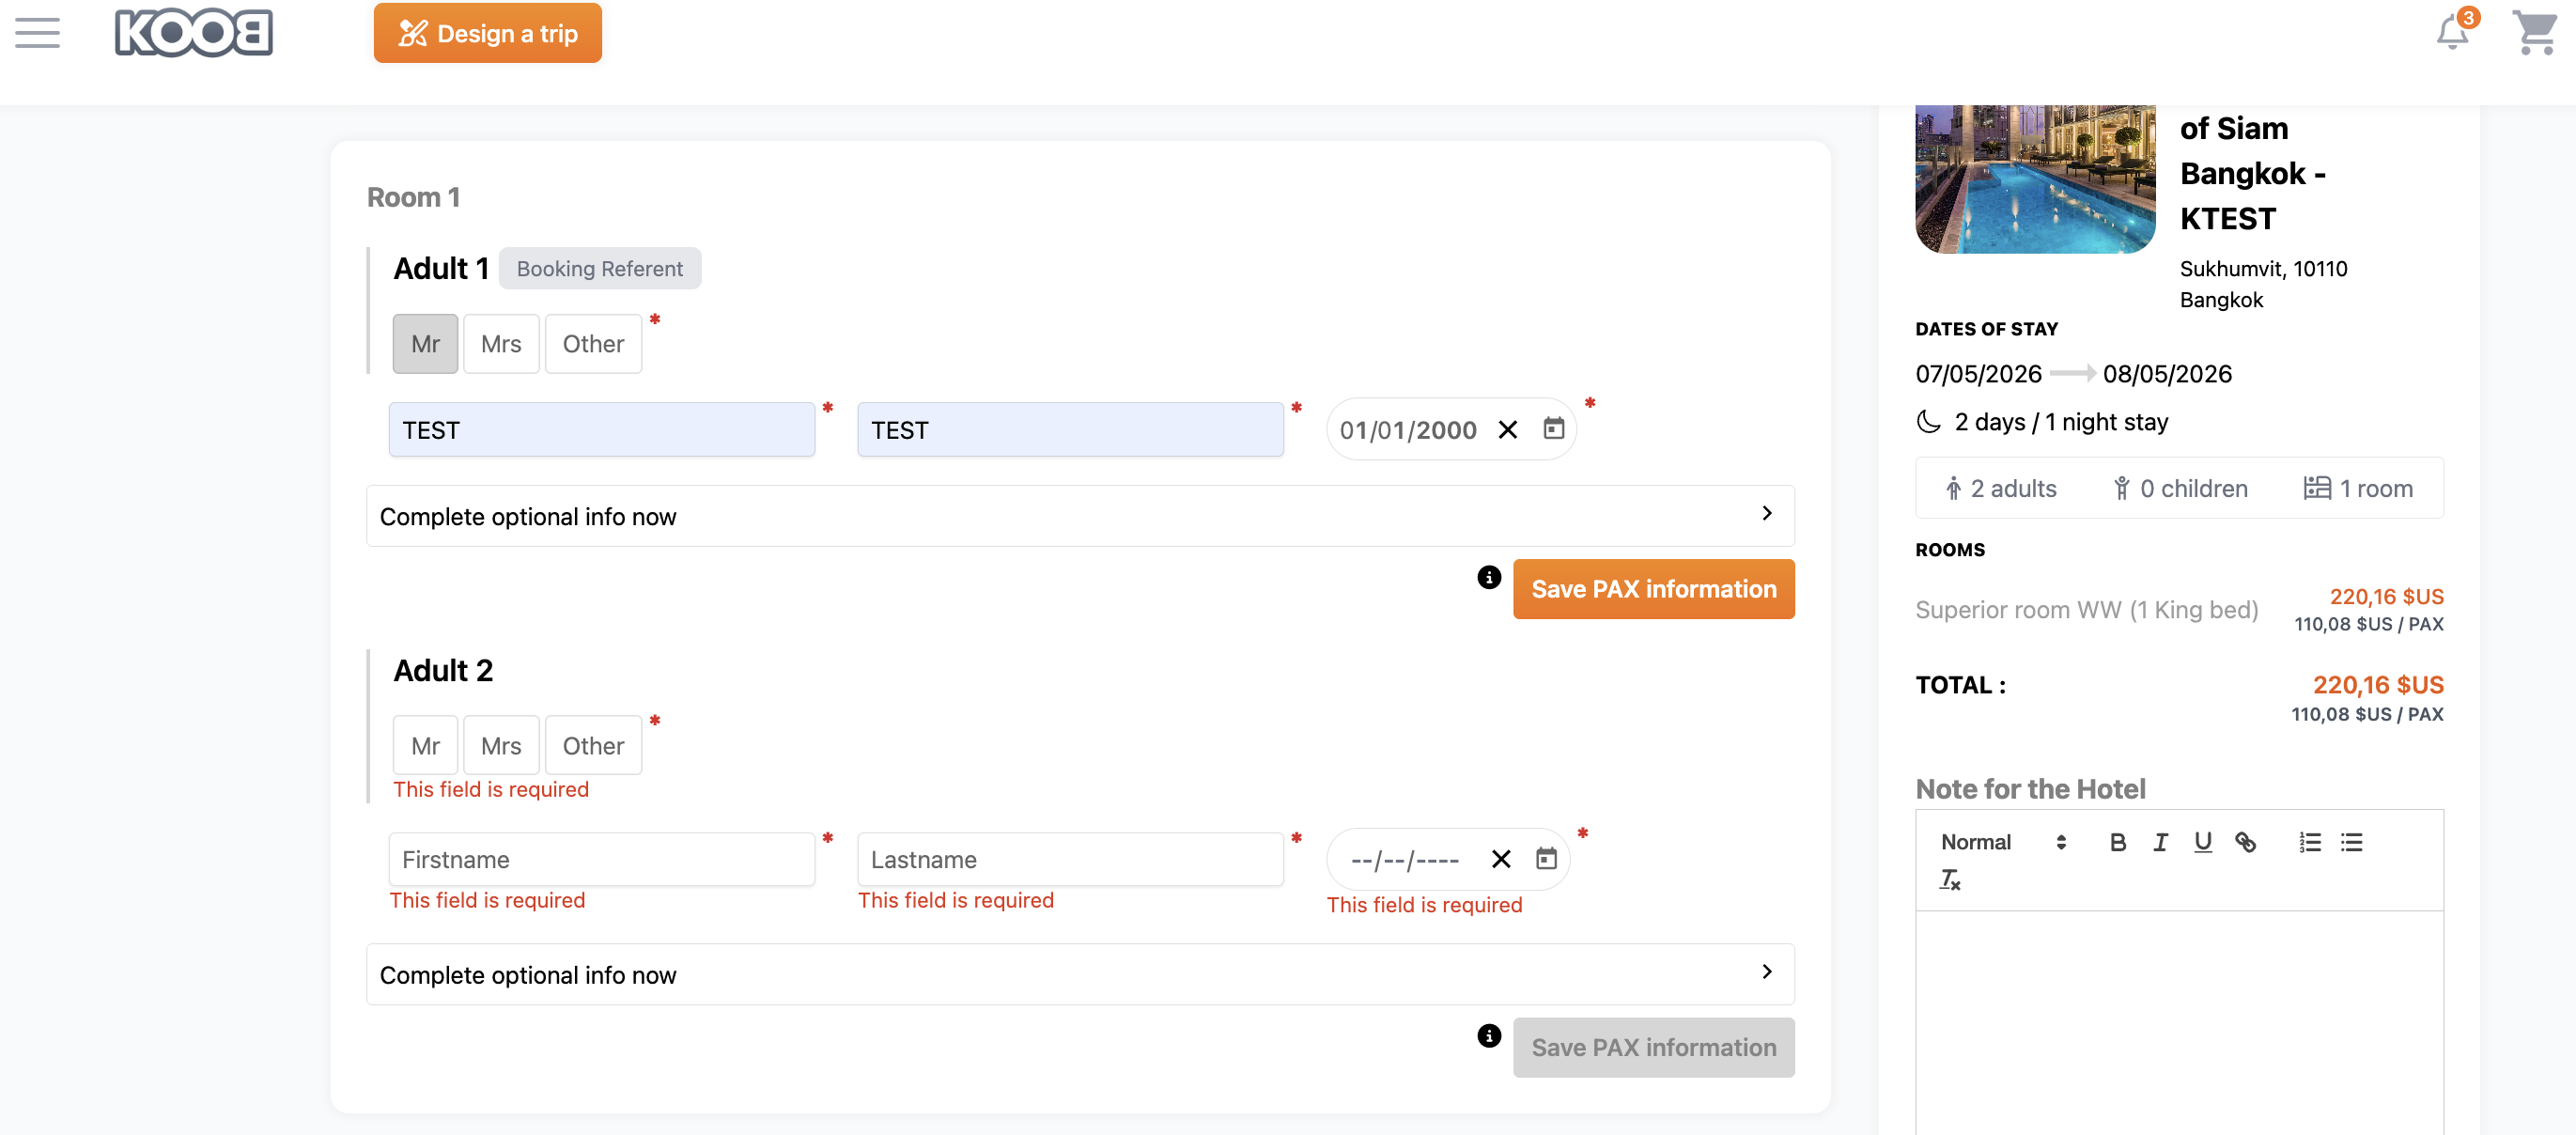This screenshot has height=1135, width=2576.
Task: Open the shopping cart
Action: [2534, 32]
